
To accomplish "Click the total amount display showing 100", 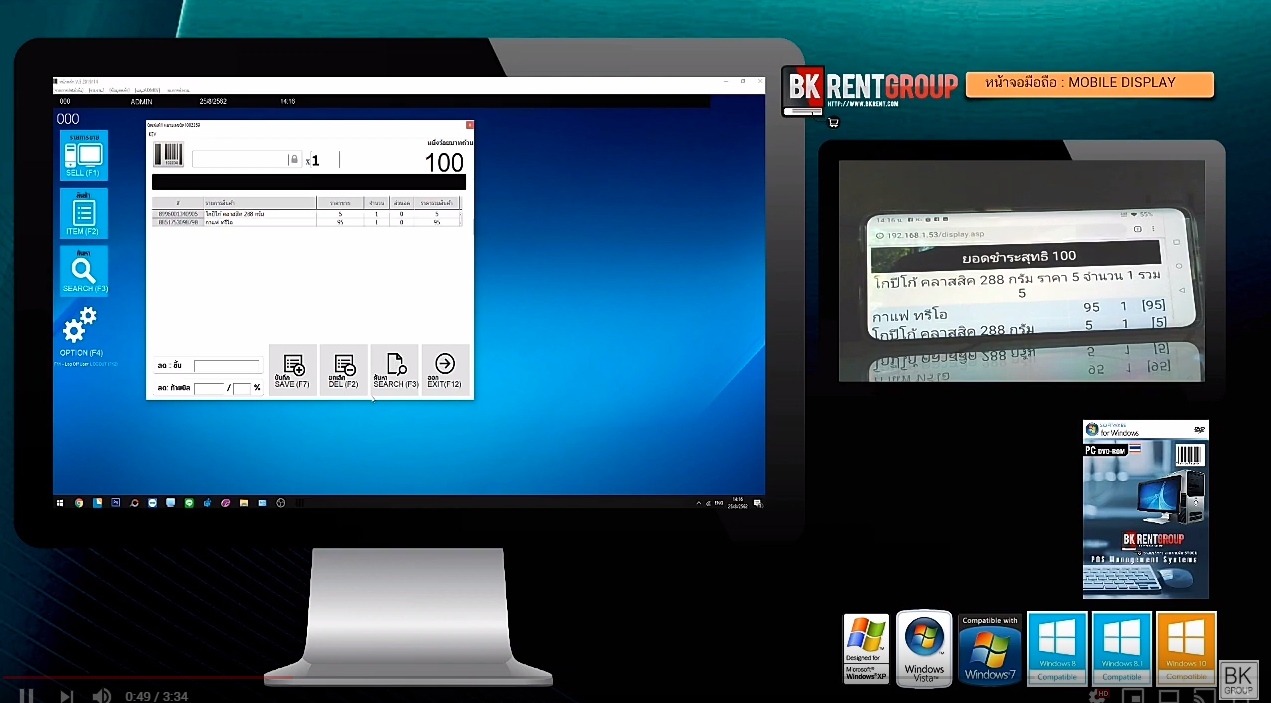I will (x=444, y=163).
